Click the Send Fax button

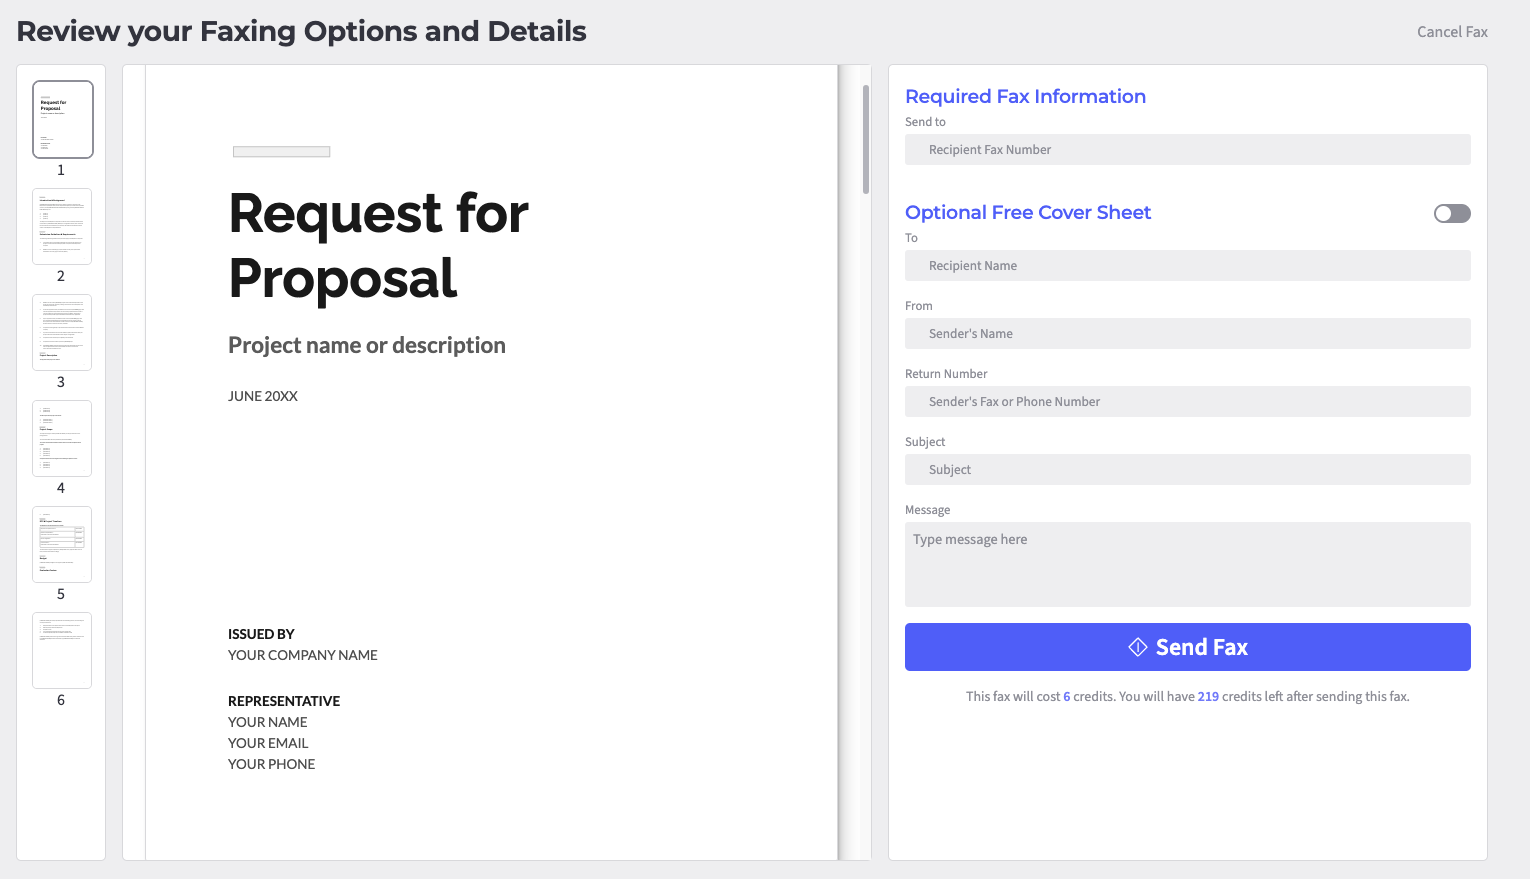point(1187,647)
